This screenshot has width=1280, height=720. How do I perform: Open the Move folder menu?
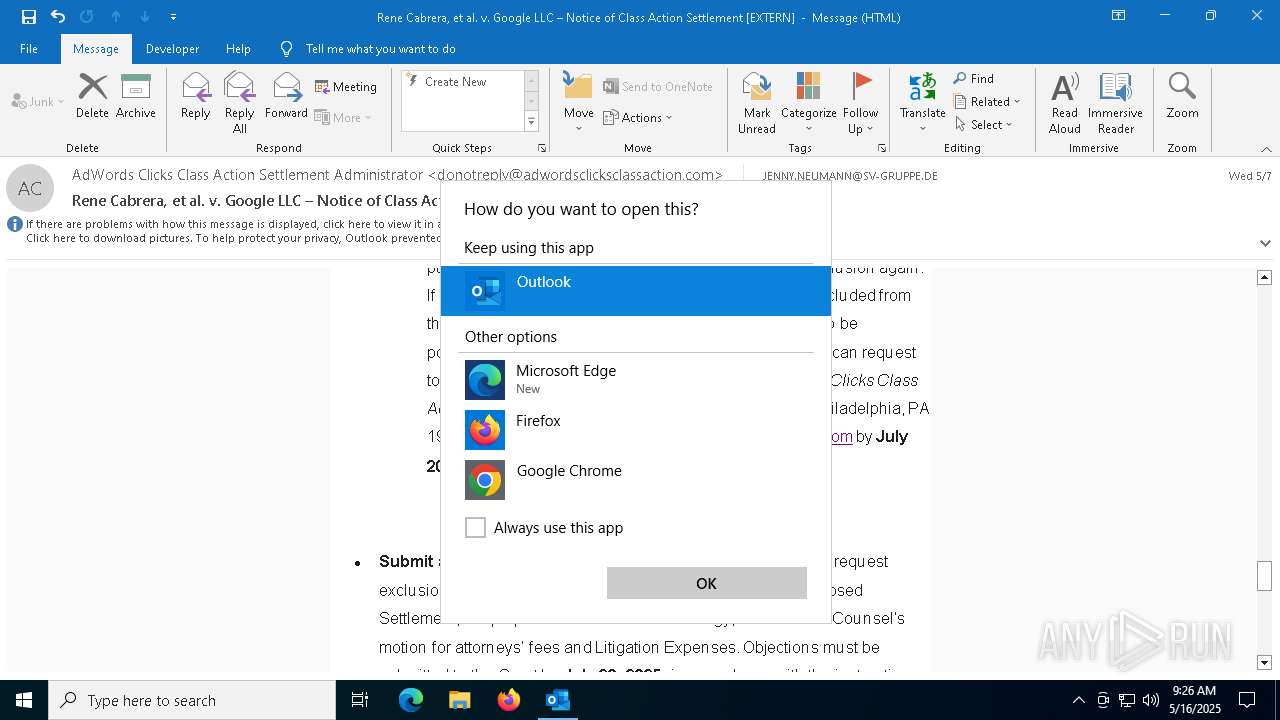(x=579, y=102)
